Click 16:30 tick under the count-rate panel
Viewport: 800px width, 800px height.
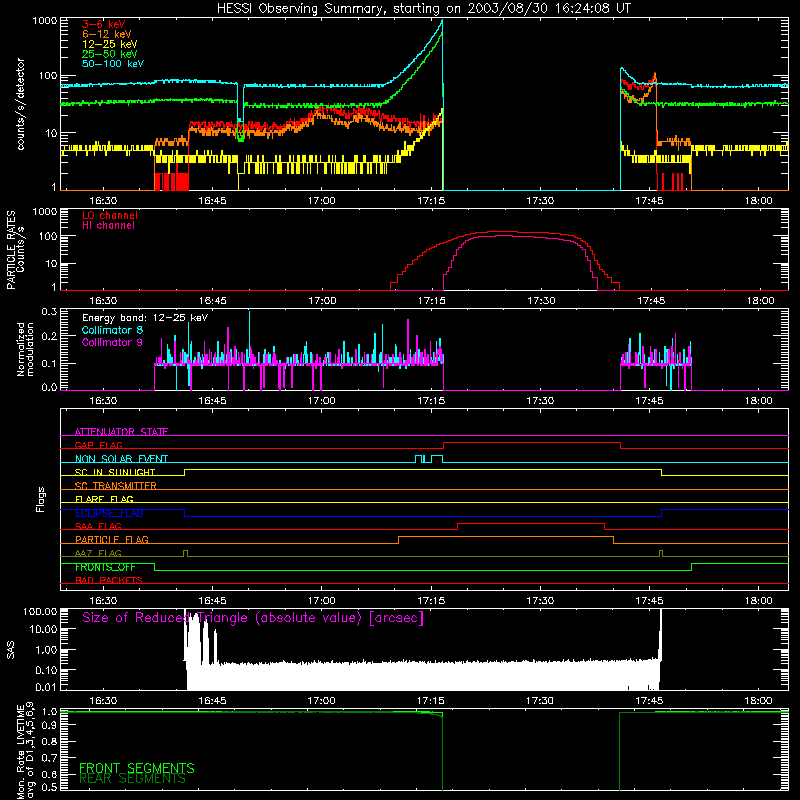[103, 201]
